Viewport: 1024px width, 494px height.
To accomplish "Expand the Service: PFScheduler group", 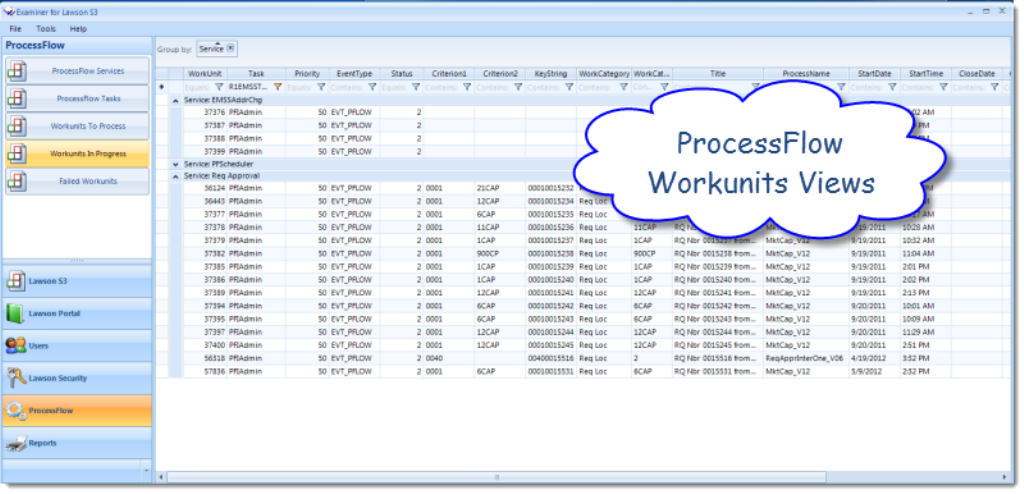I will click(x=175, y=164).
